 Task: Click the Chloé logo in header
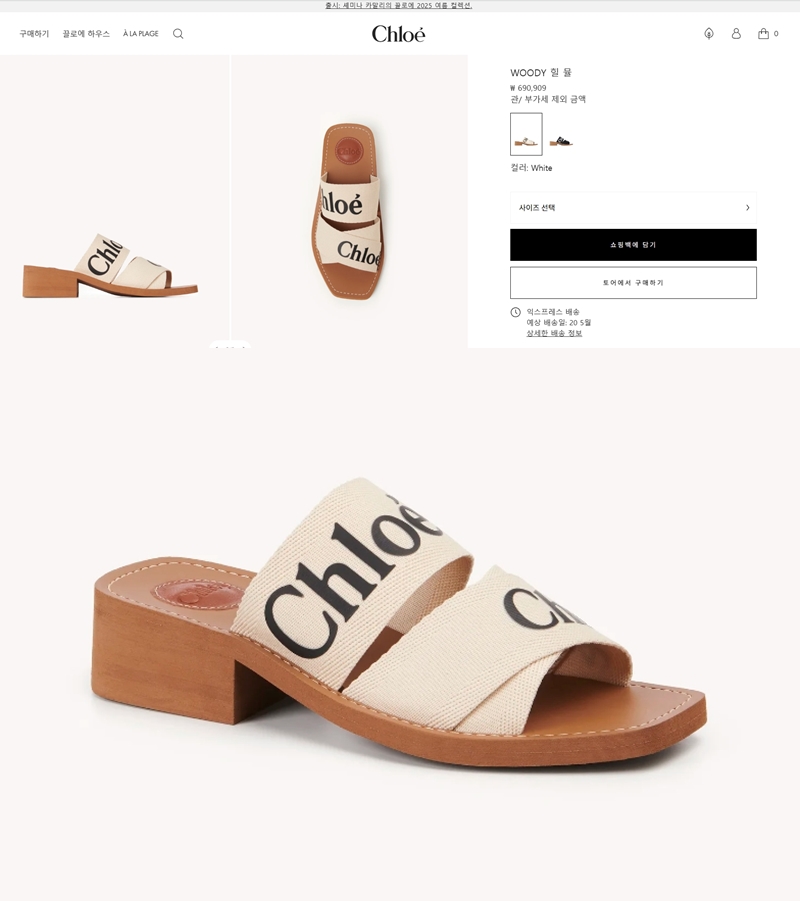pos(398,34)
